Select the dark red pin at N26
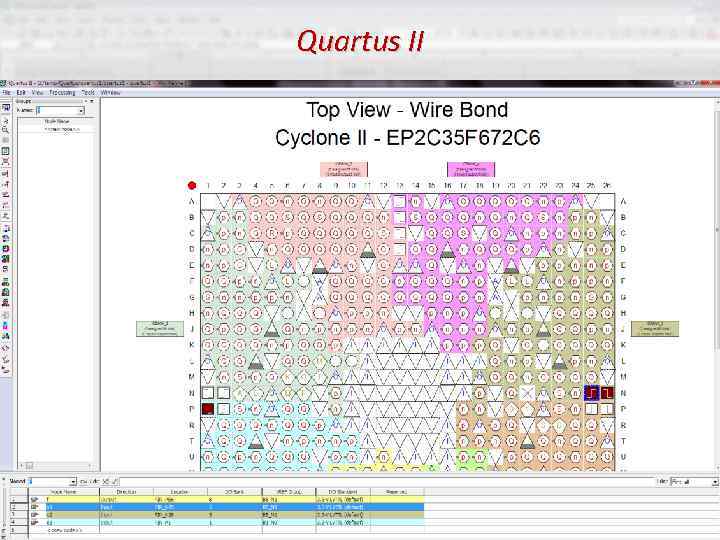 607,393
